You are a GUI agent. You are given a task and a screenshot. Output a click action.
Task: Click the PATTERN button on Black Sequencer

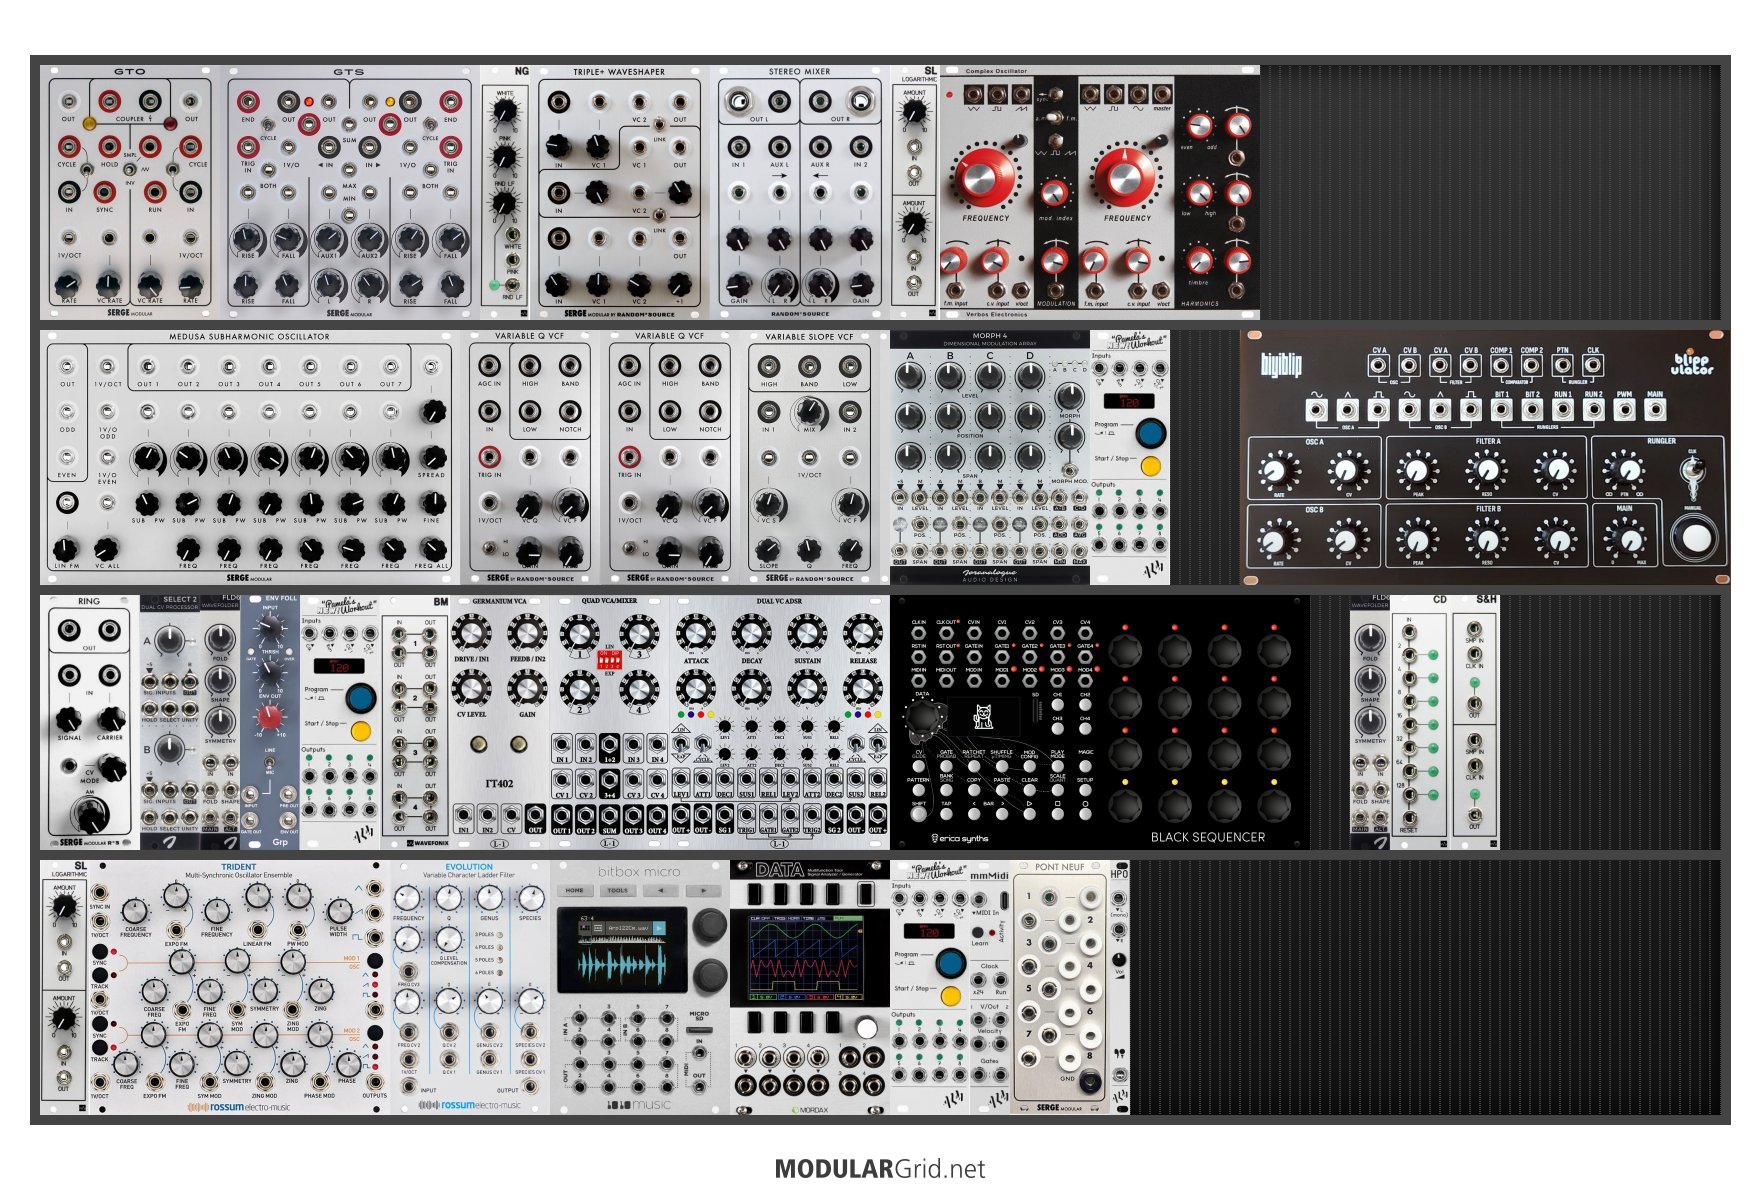(x=918, y=790)
